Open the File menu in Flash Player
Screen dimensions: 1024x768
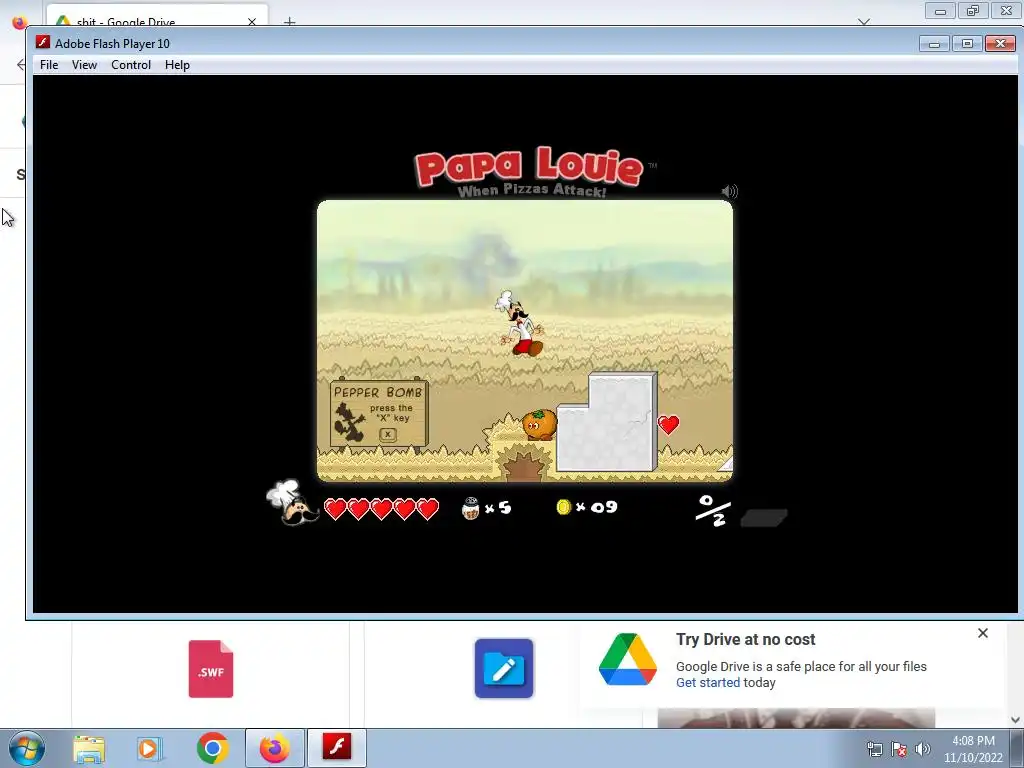point(49,65)
